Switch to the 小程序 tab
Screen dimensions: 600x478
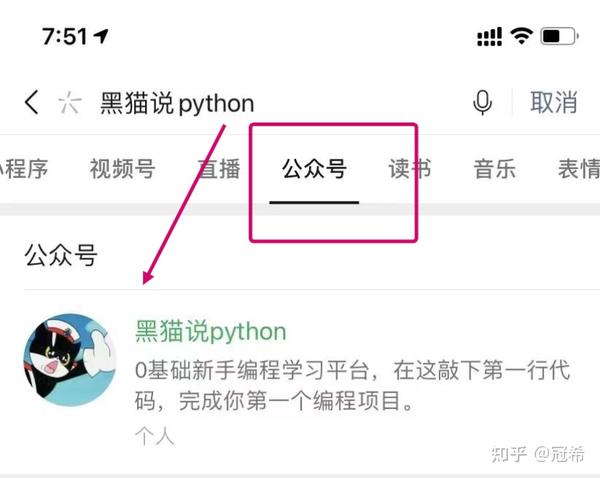coord(24,169)
